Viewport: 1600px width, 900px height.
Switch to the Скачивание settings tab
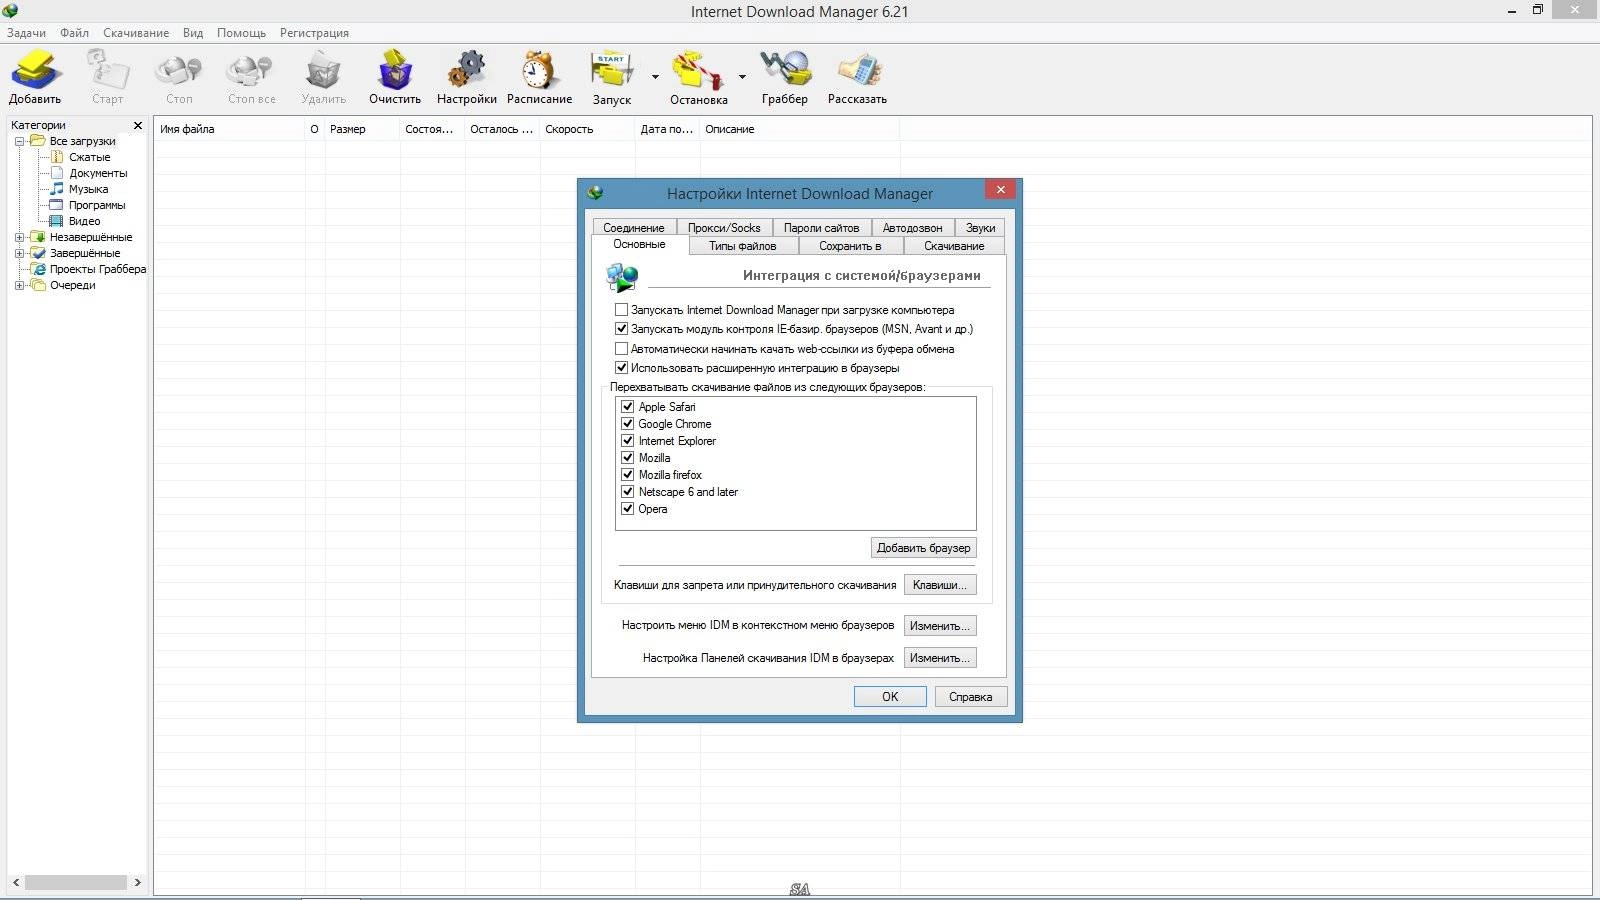954,246
